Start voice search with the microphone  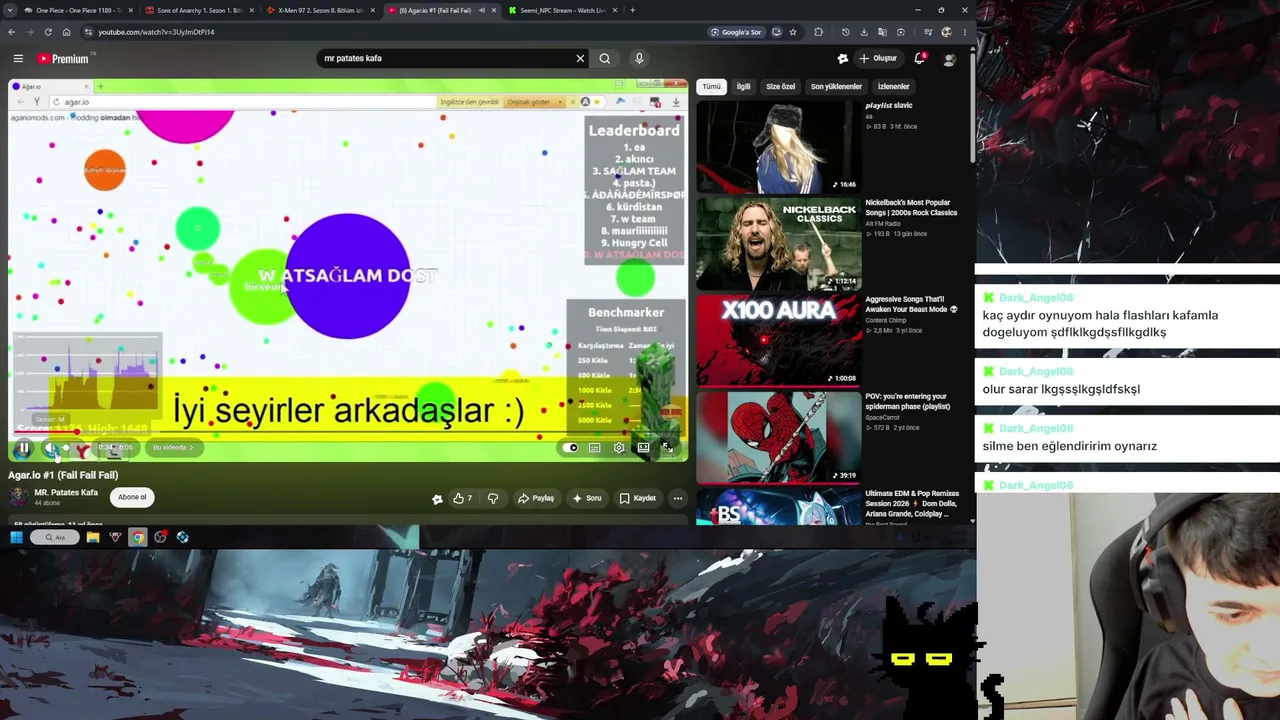pos(639,58)
